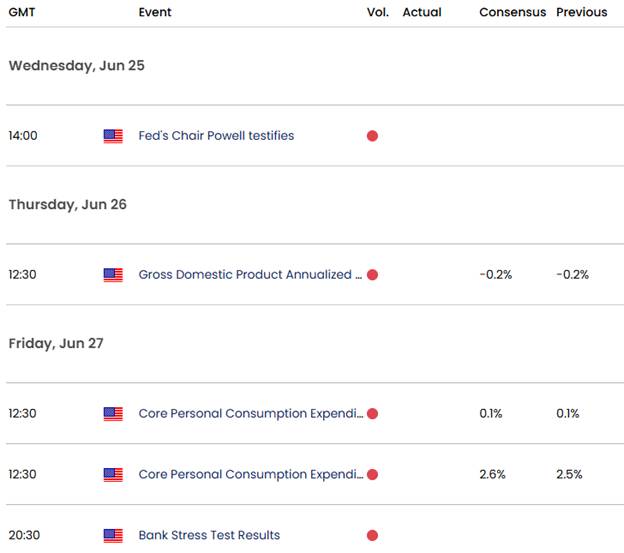
Task: Open Bank Stress Test Results event
Action: pos(209,535)
